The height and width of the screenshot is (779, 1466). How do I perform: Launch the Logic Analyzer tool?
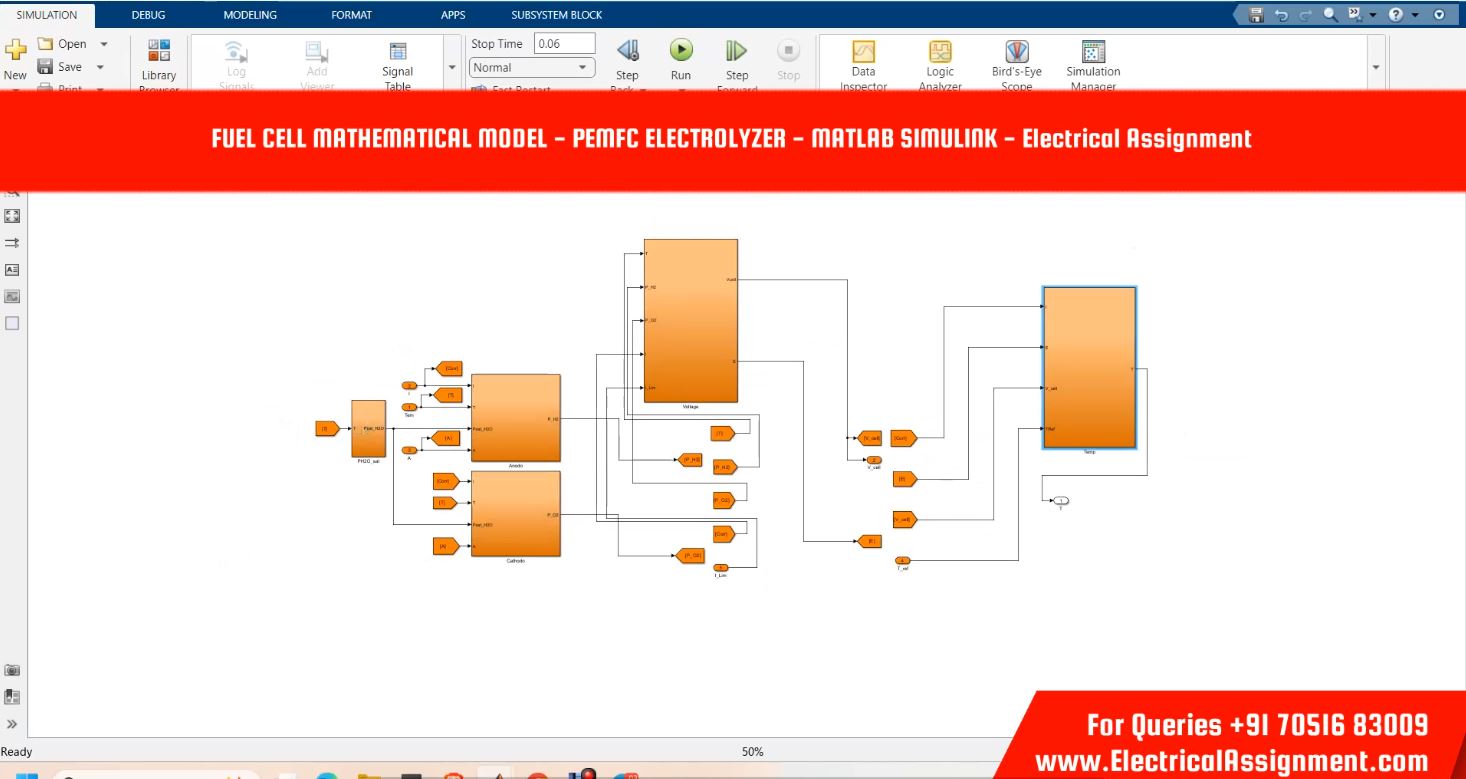click(x=939, y=52)
